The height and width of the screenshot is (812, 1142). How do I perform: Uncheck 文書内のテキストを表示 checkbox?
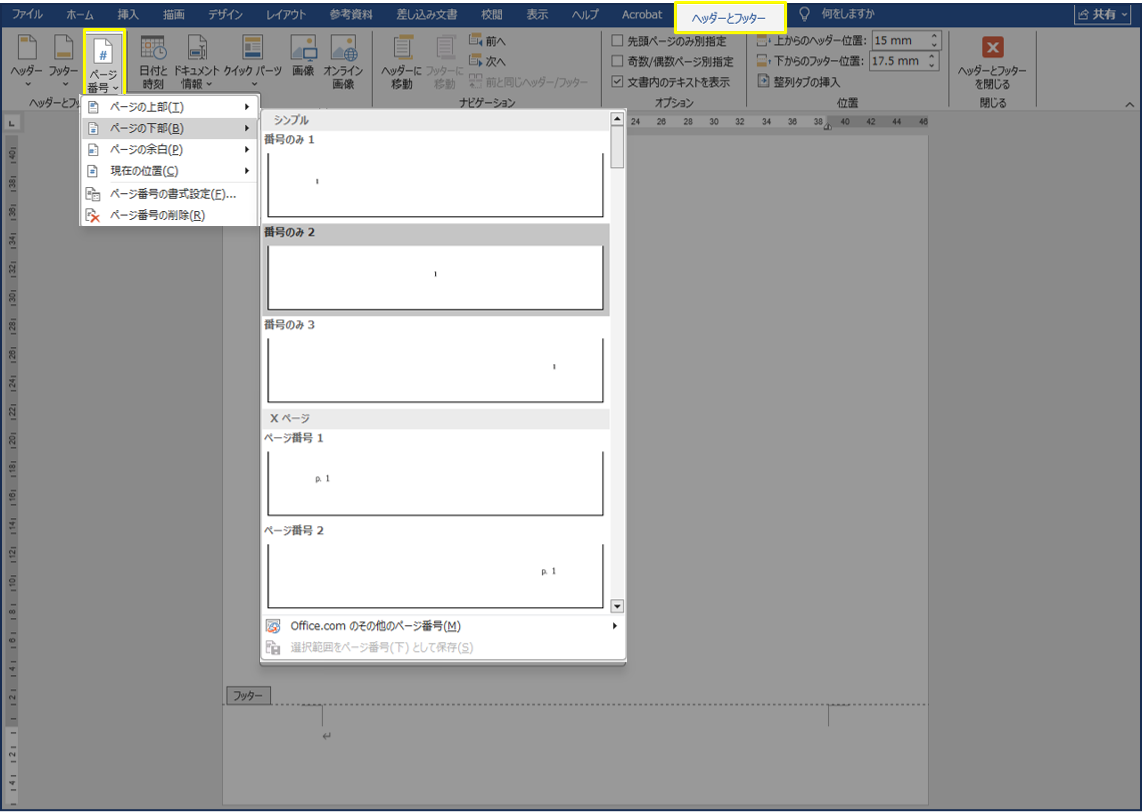coord(618,82)
